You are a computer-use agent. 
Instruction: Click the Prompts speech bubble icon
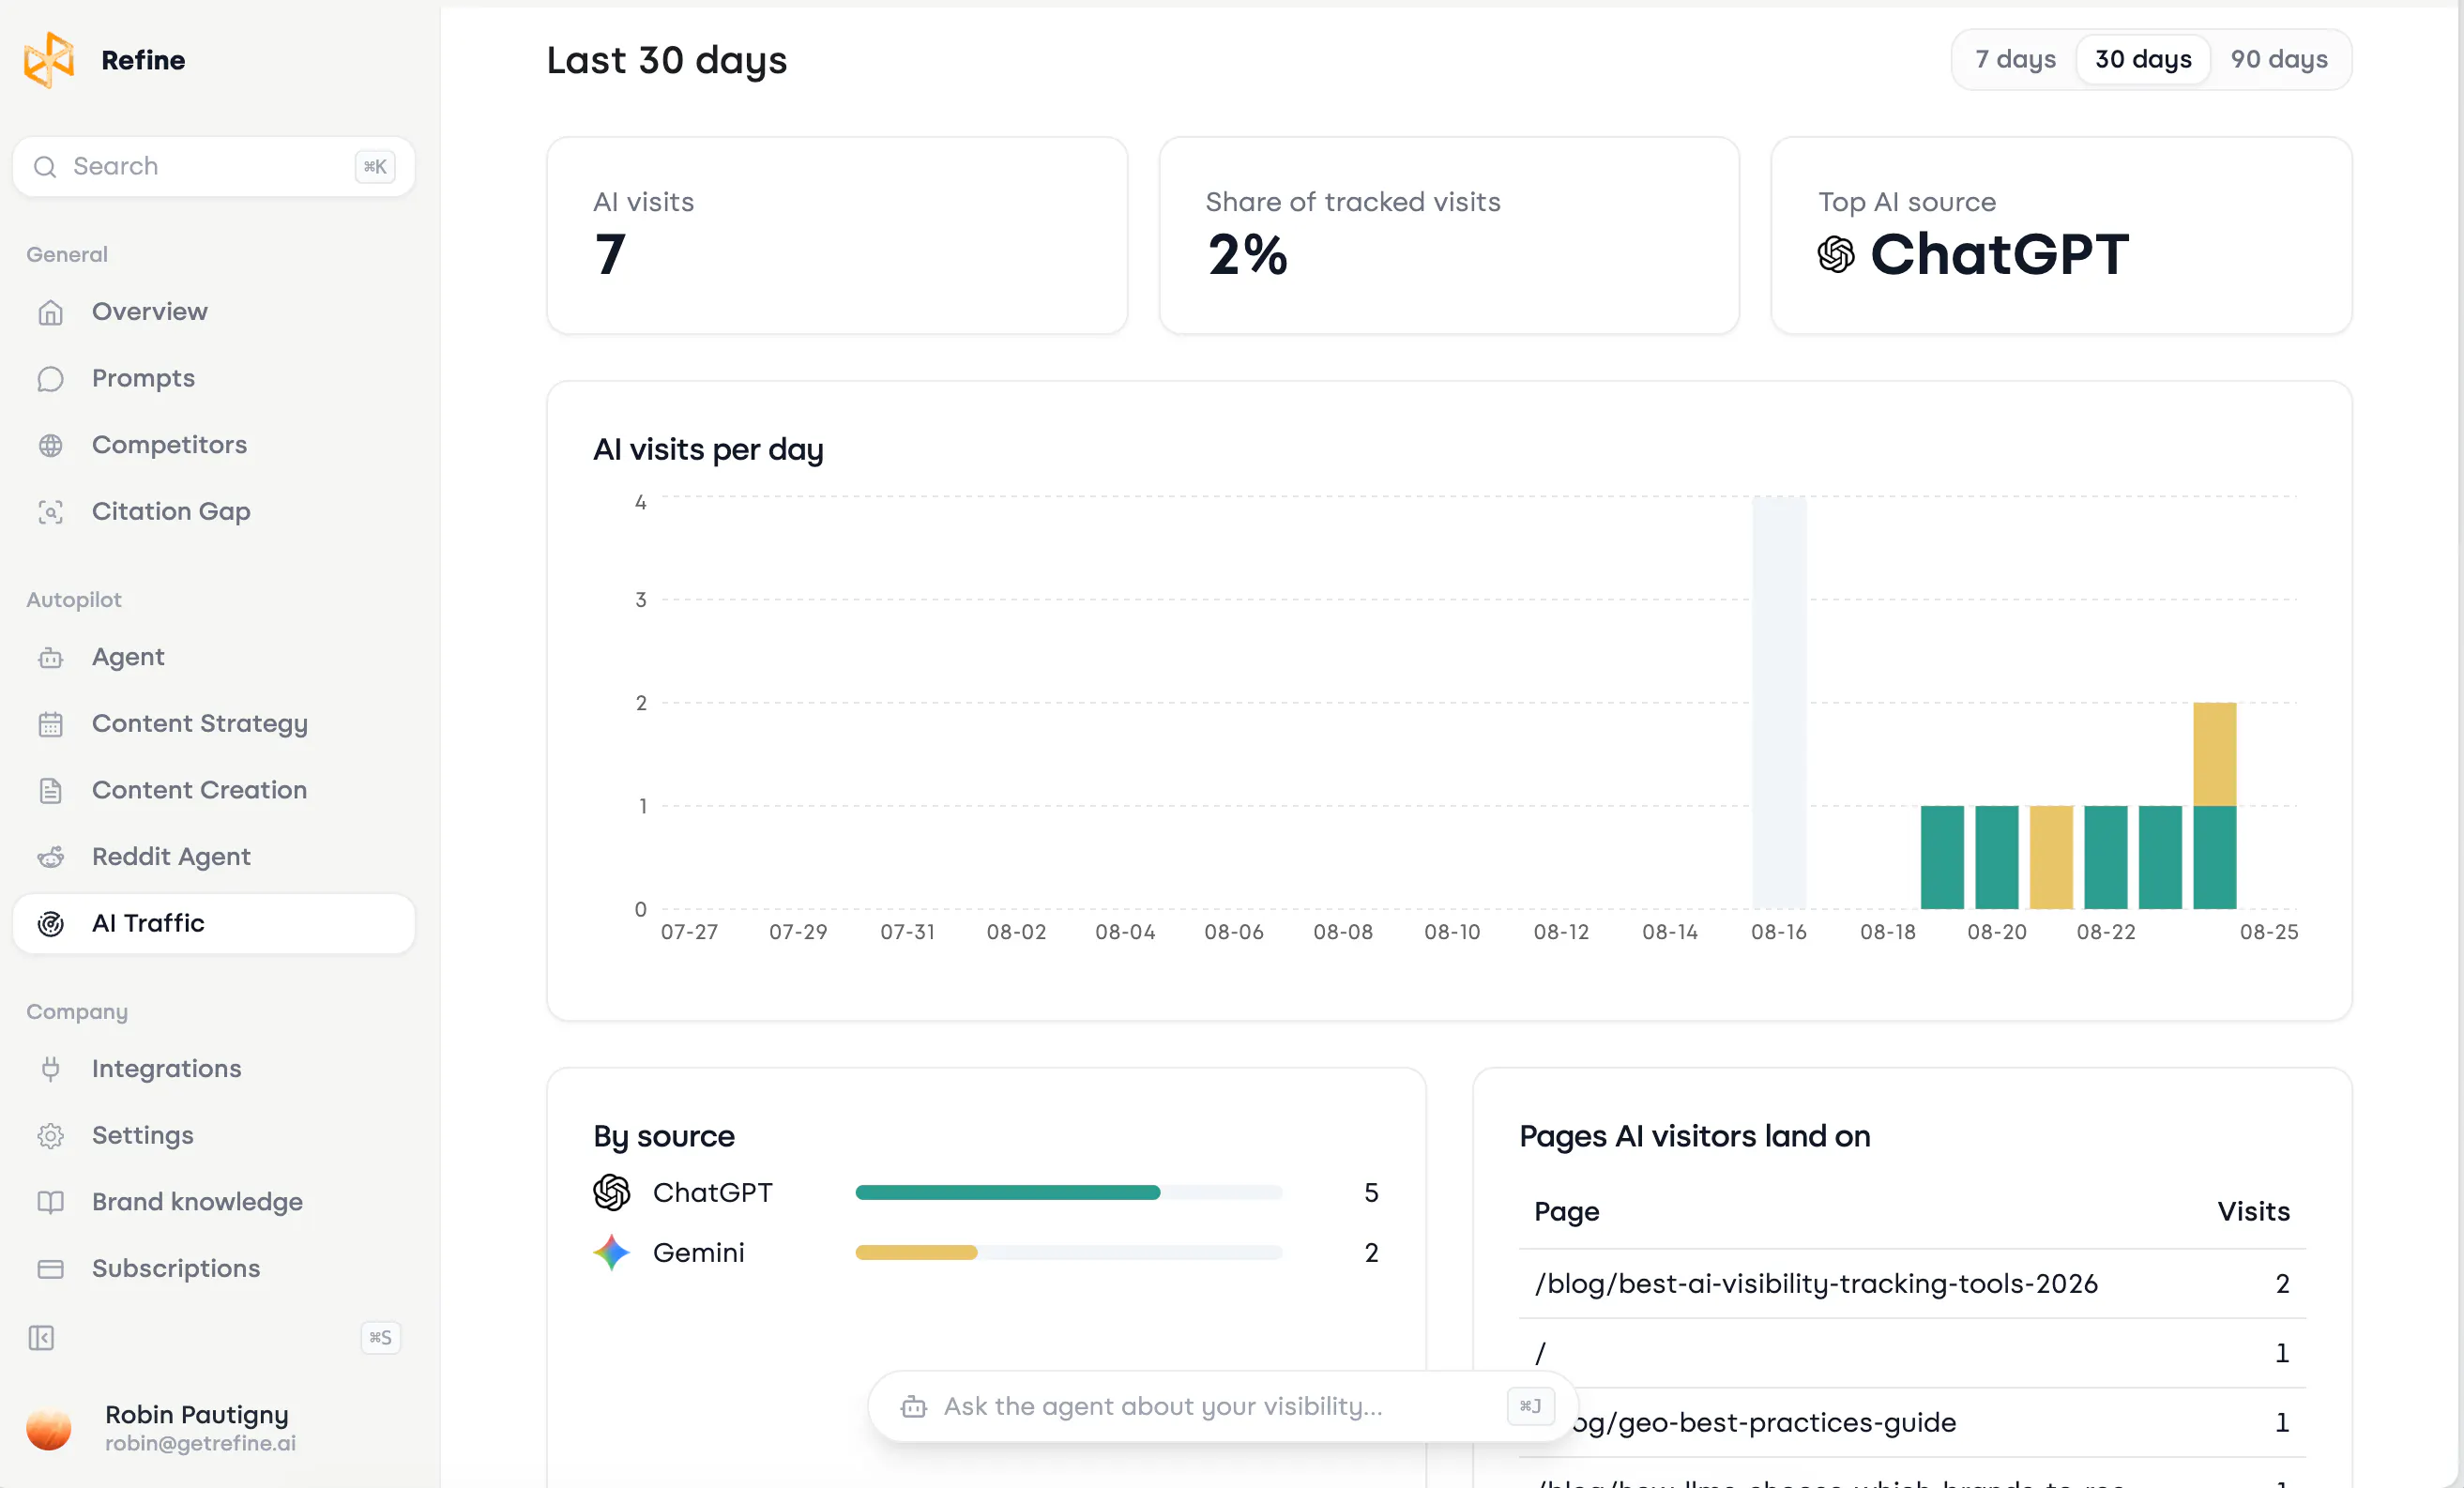50,379
